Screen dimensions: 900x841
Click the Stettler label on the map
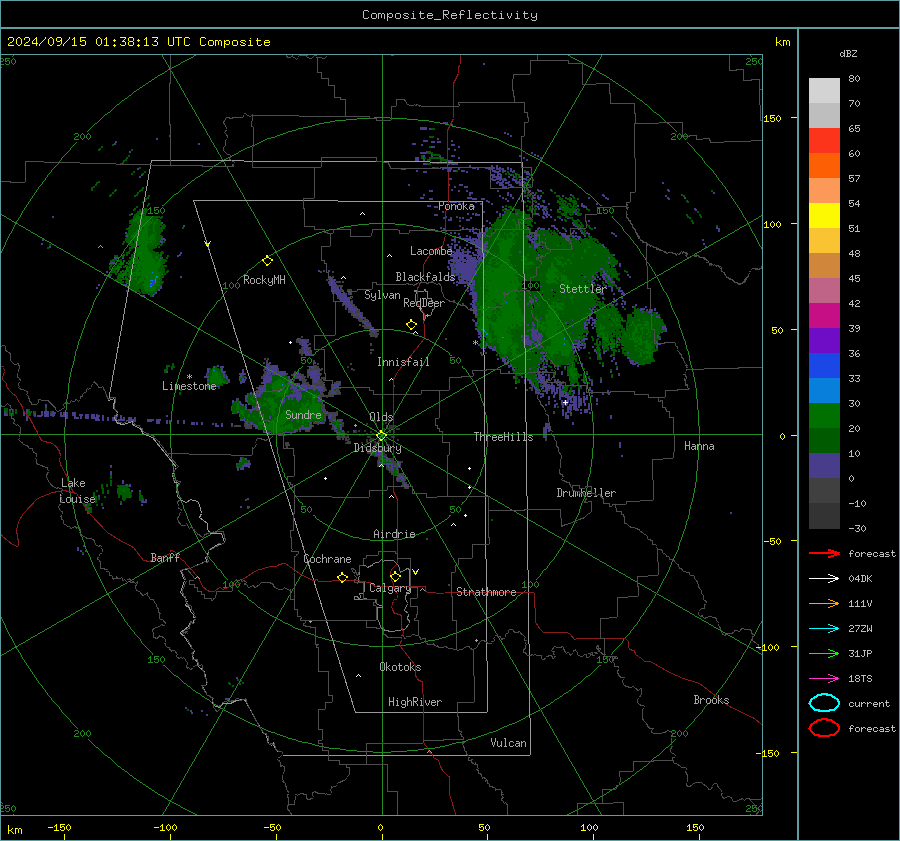click(583, 289)
